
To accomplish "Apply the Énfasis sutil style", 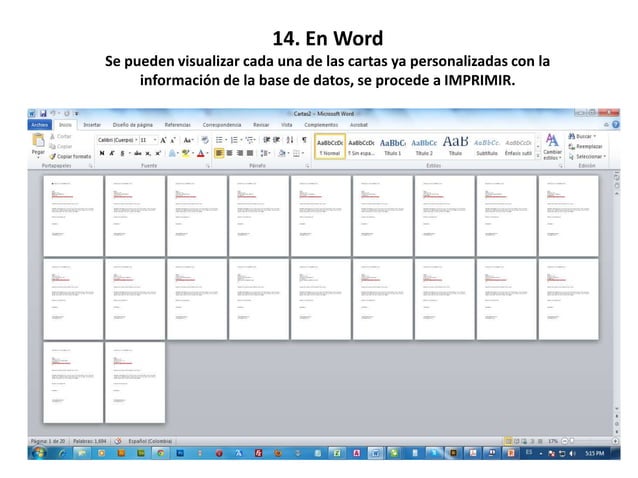I will (518, 146).
